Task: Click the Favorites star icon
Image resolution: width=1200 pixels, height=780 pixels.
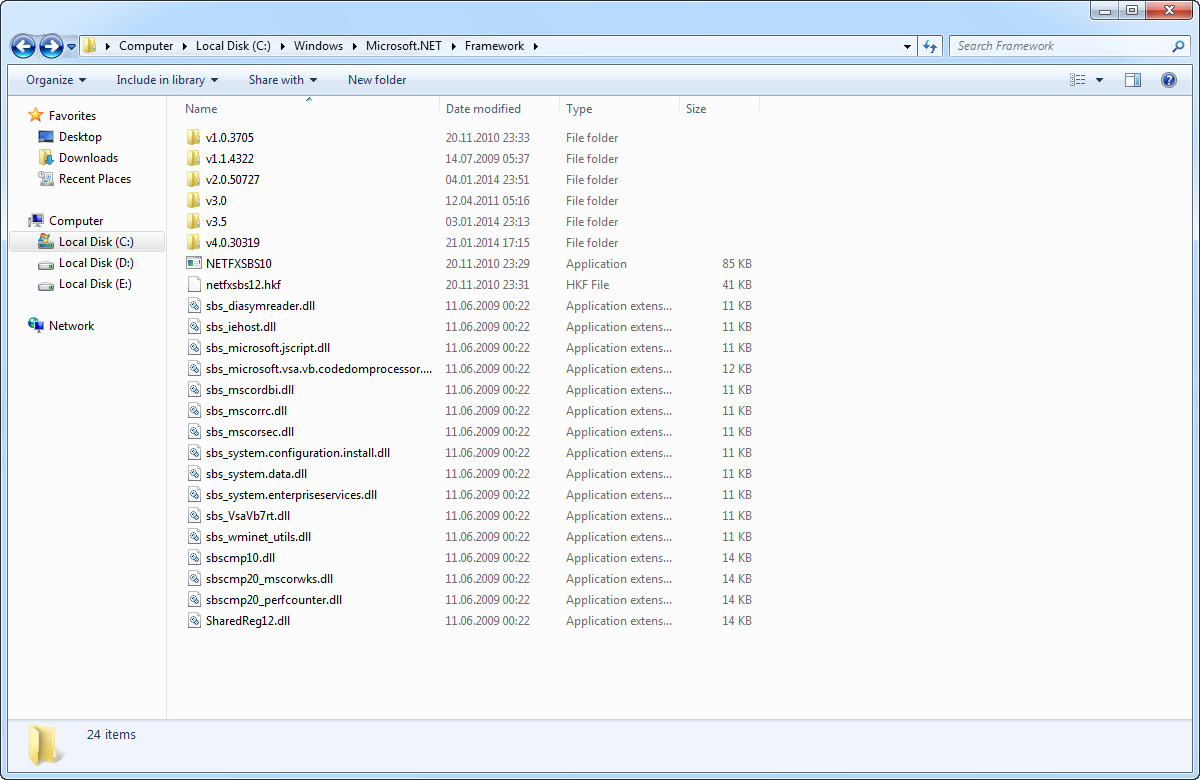Action: click(x=36, y=115)
